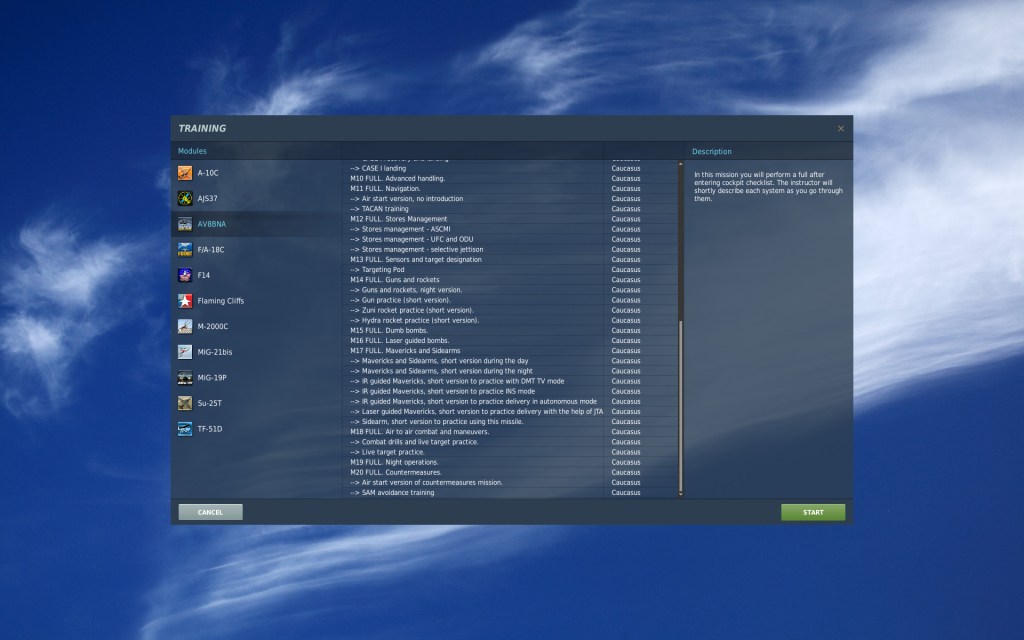The image size is (1024, 640).
Task: Select M10 FULL. Advanced handling mission
Action: pyautogui.click(x=399, y=178)
